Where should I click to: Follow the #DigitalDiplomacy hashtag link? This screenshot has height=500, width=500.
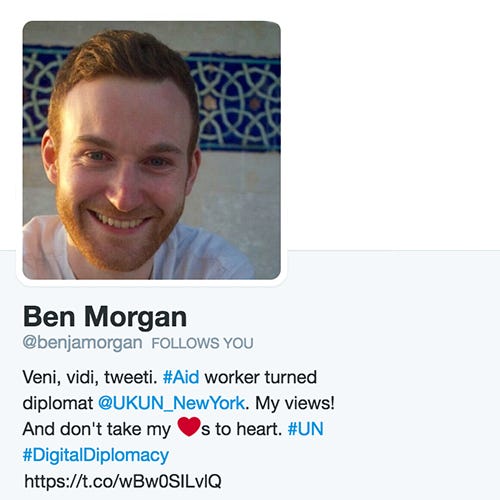tap(96, 456)
